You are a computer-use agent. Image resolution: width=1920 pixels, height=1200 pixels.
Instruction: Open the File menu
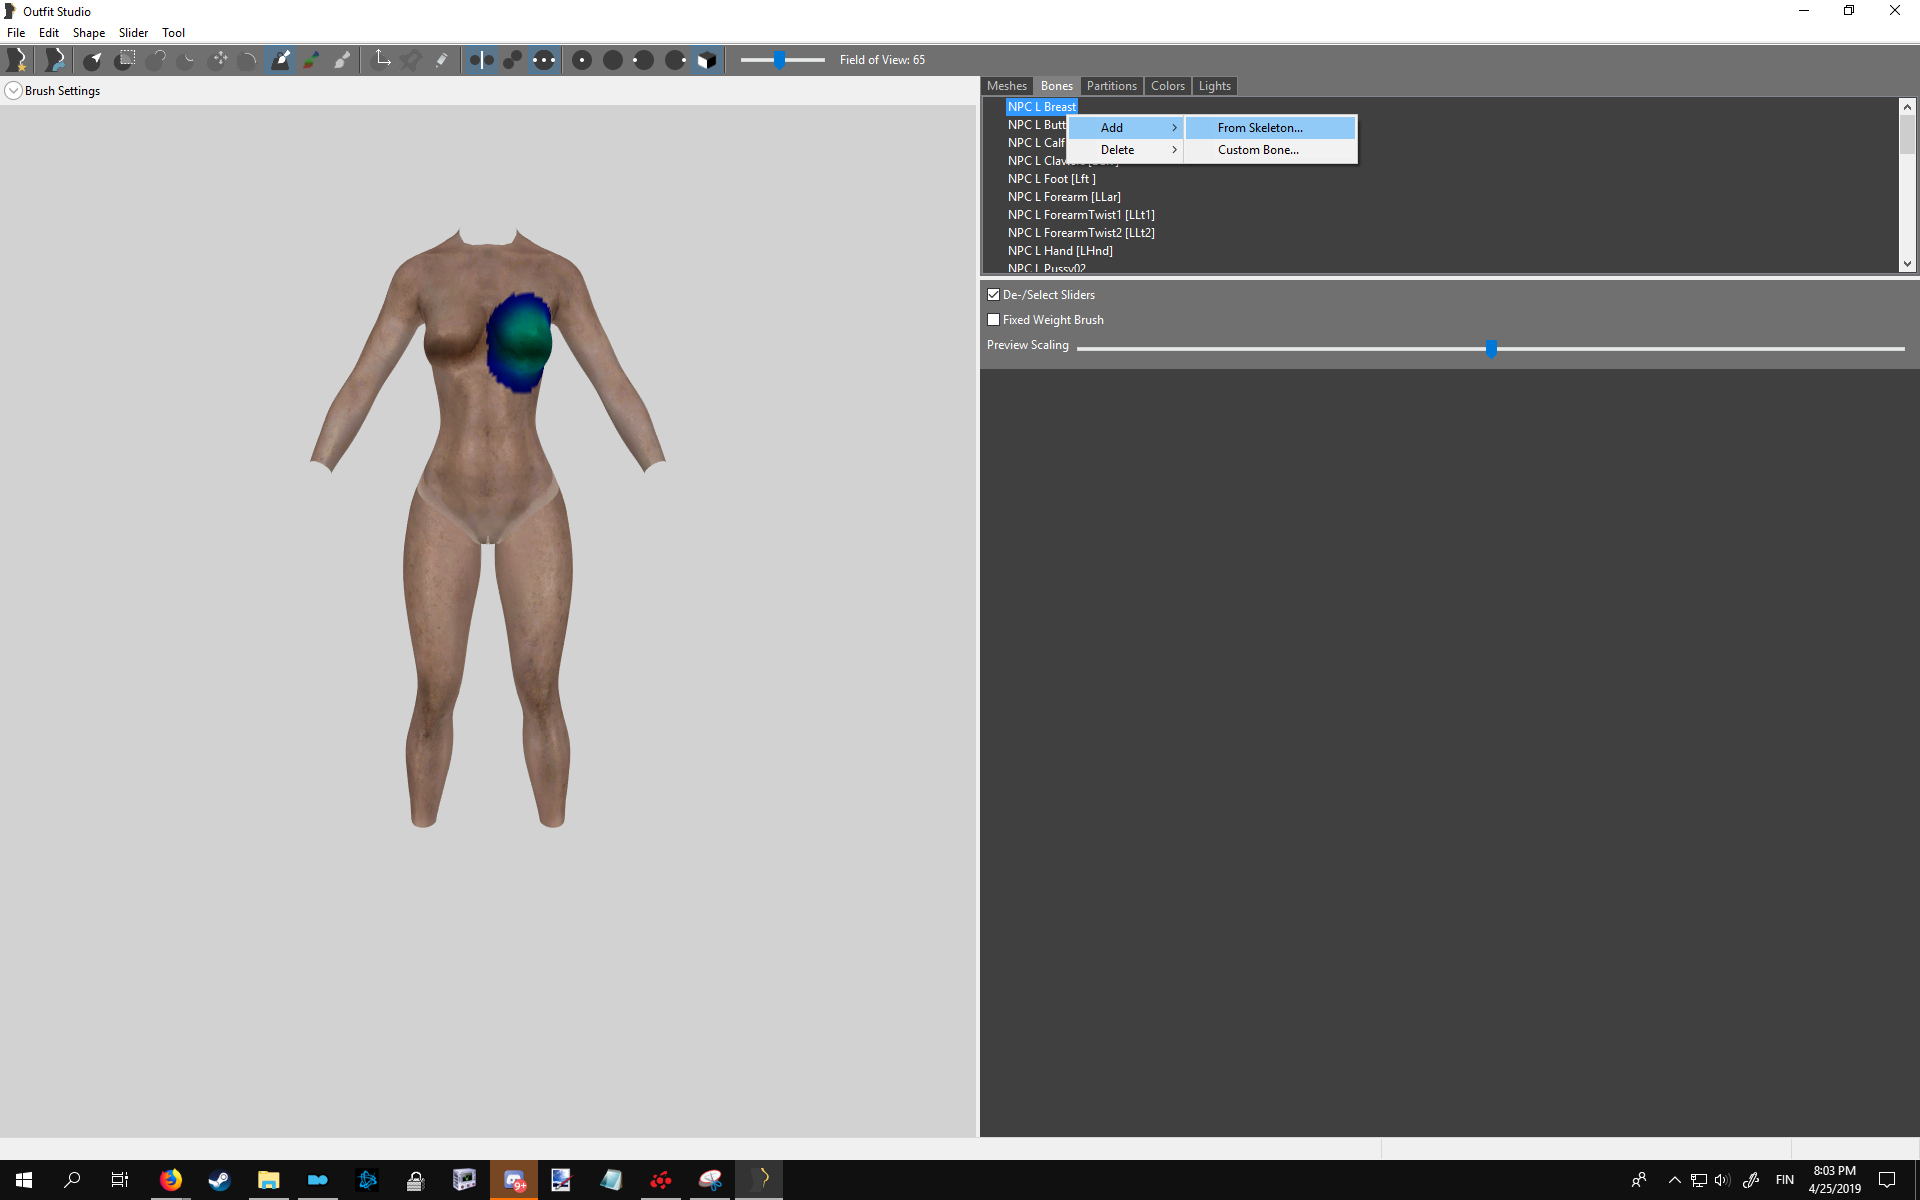pos(16,33)
